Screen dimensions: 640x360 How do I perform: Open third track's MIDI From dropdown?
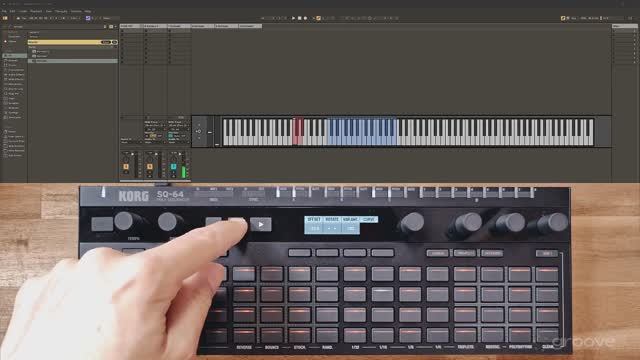[x=178, y=125]
